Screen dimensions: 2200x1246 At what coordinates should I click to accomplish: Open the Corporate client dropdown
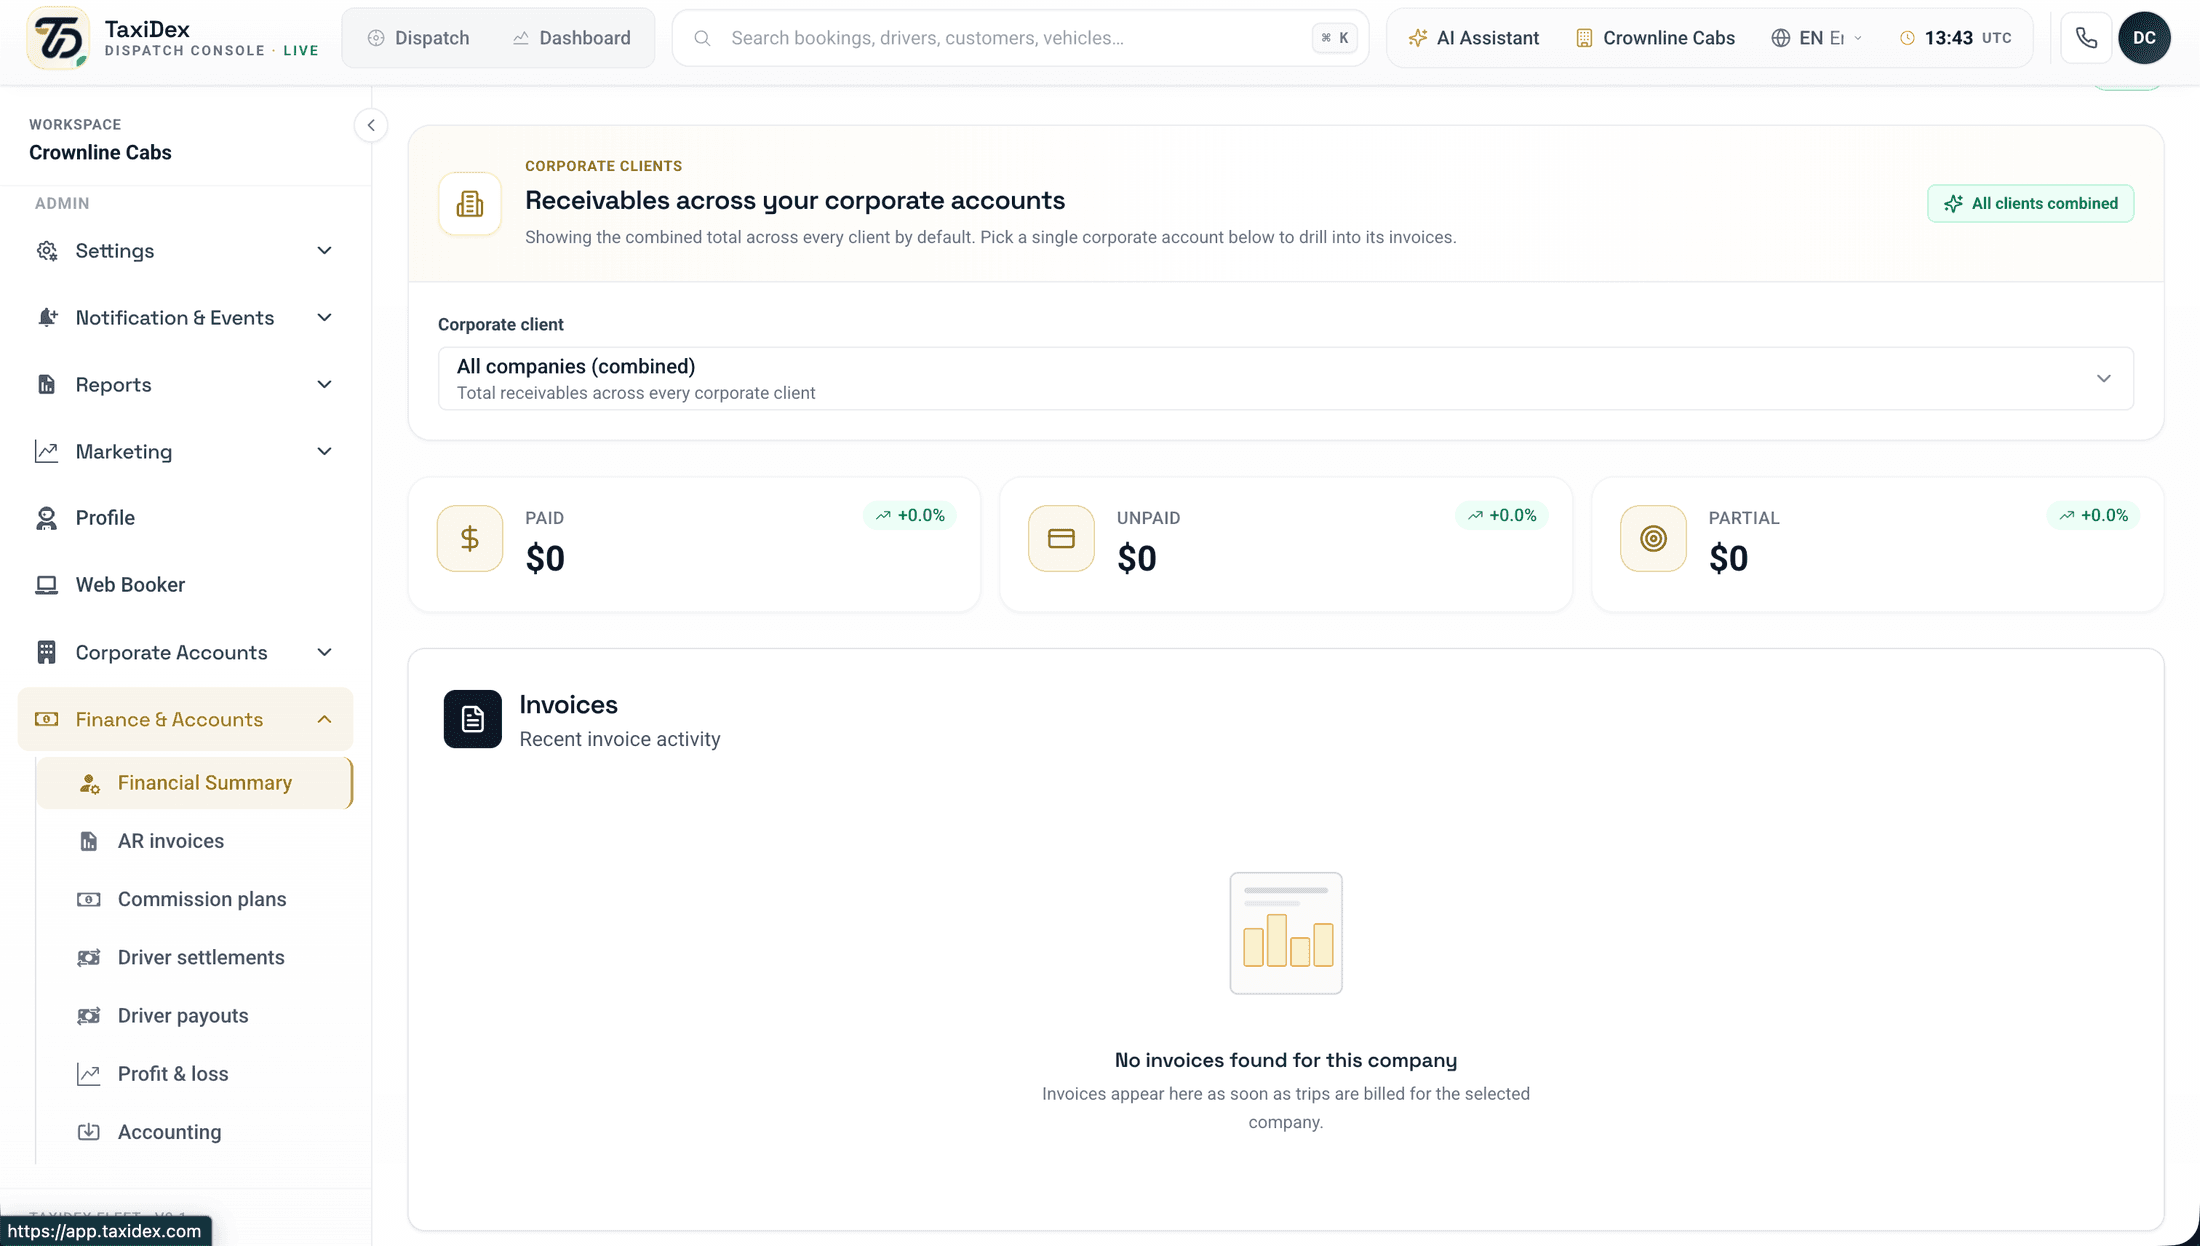click(1286, 379)
